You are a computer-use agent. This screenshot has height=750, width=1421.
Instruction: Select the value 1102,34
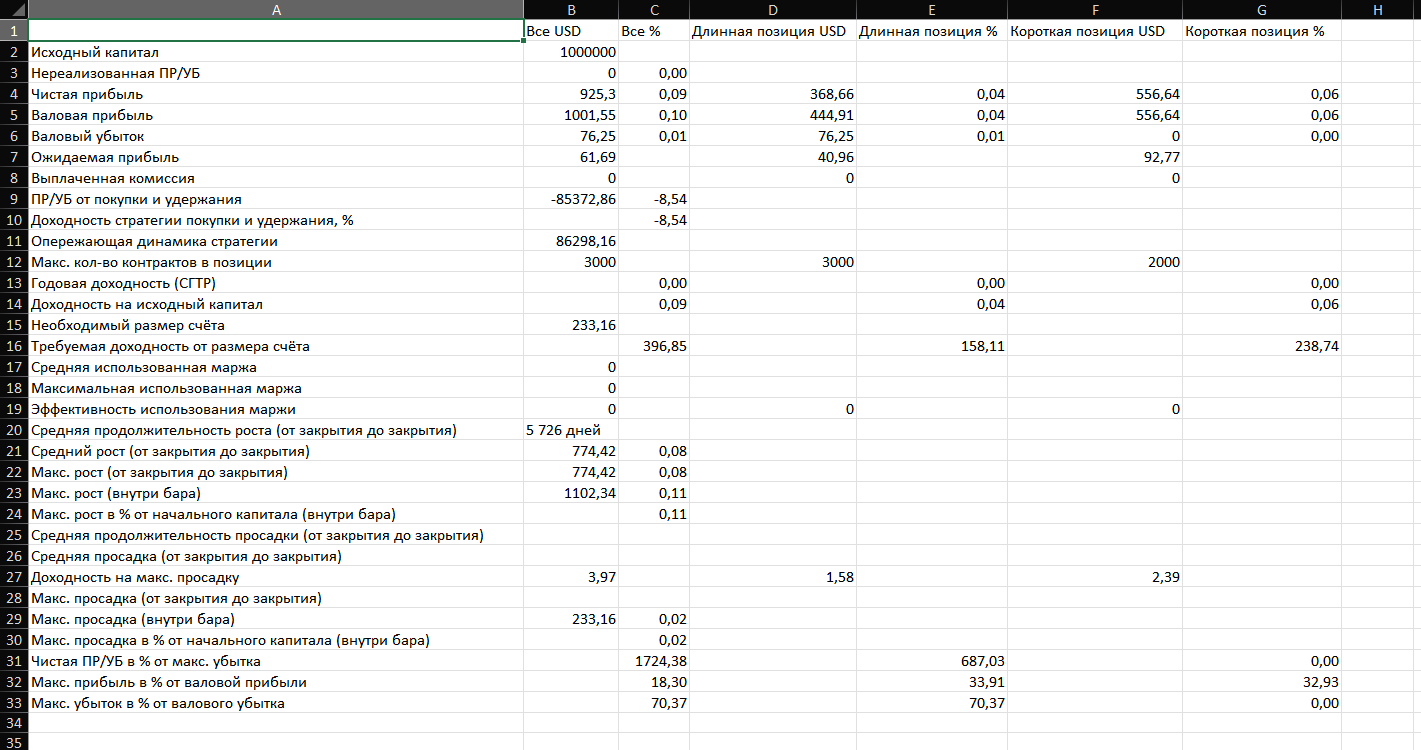(571, 493)
